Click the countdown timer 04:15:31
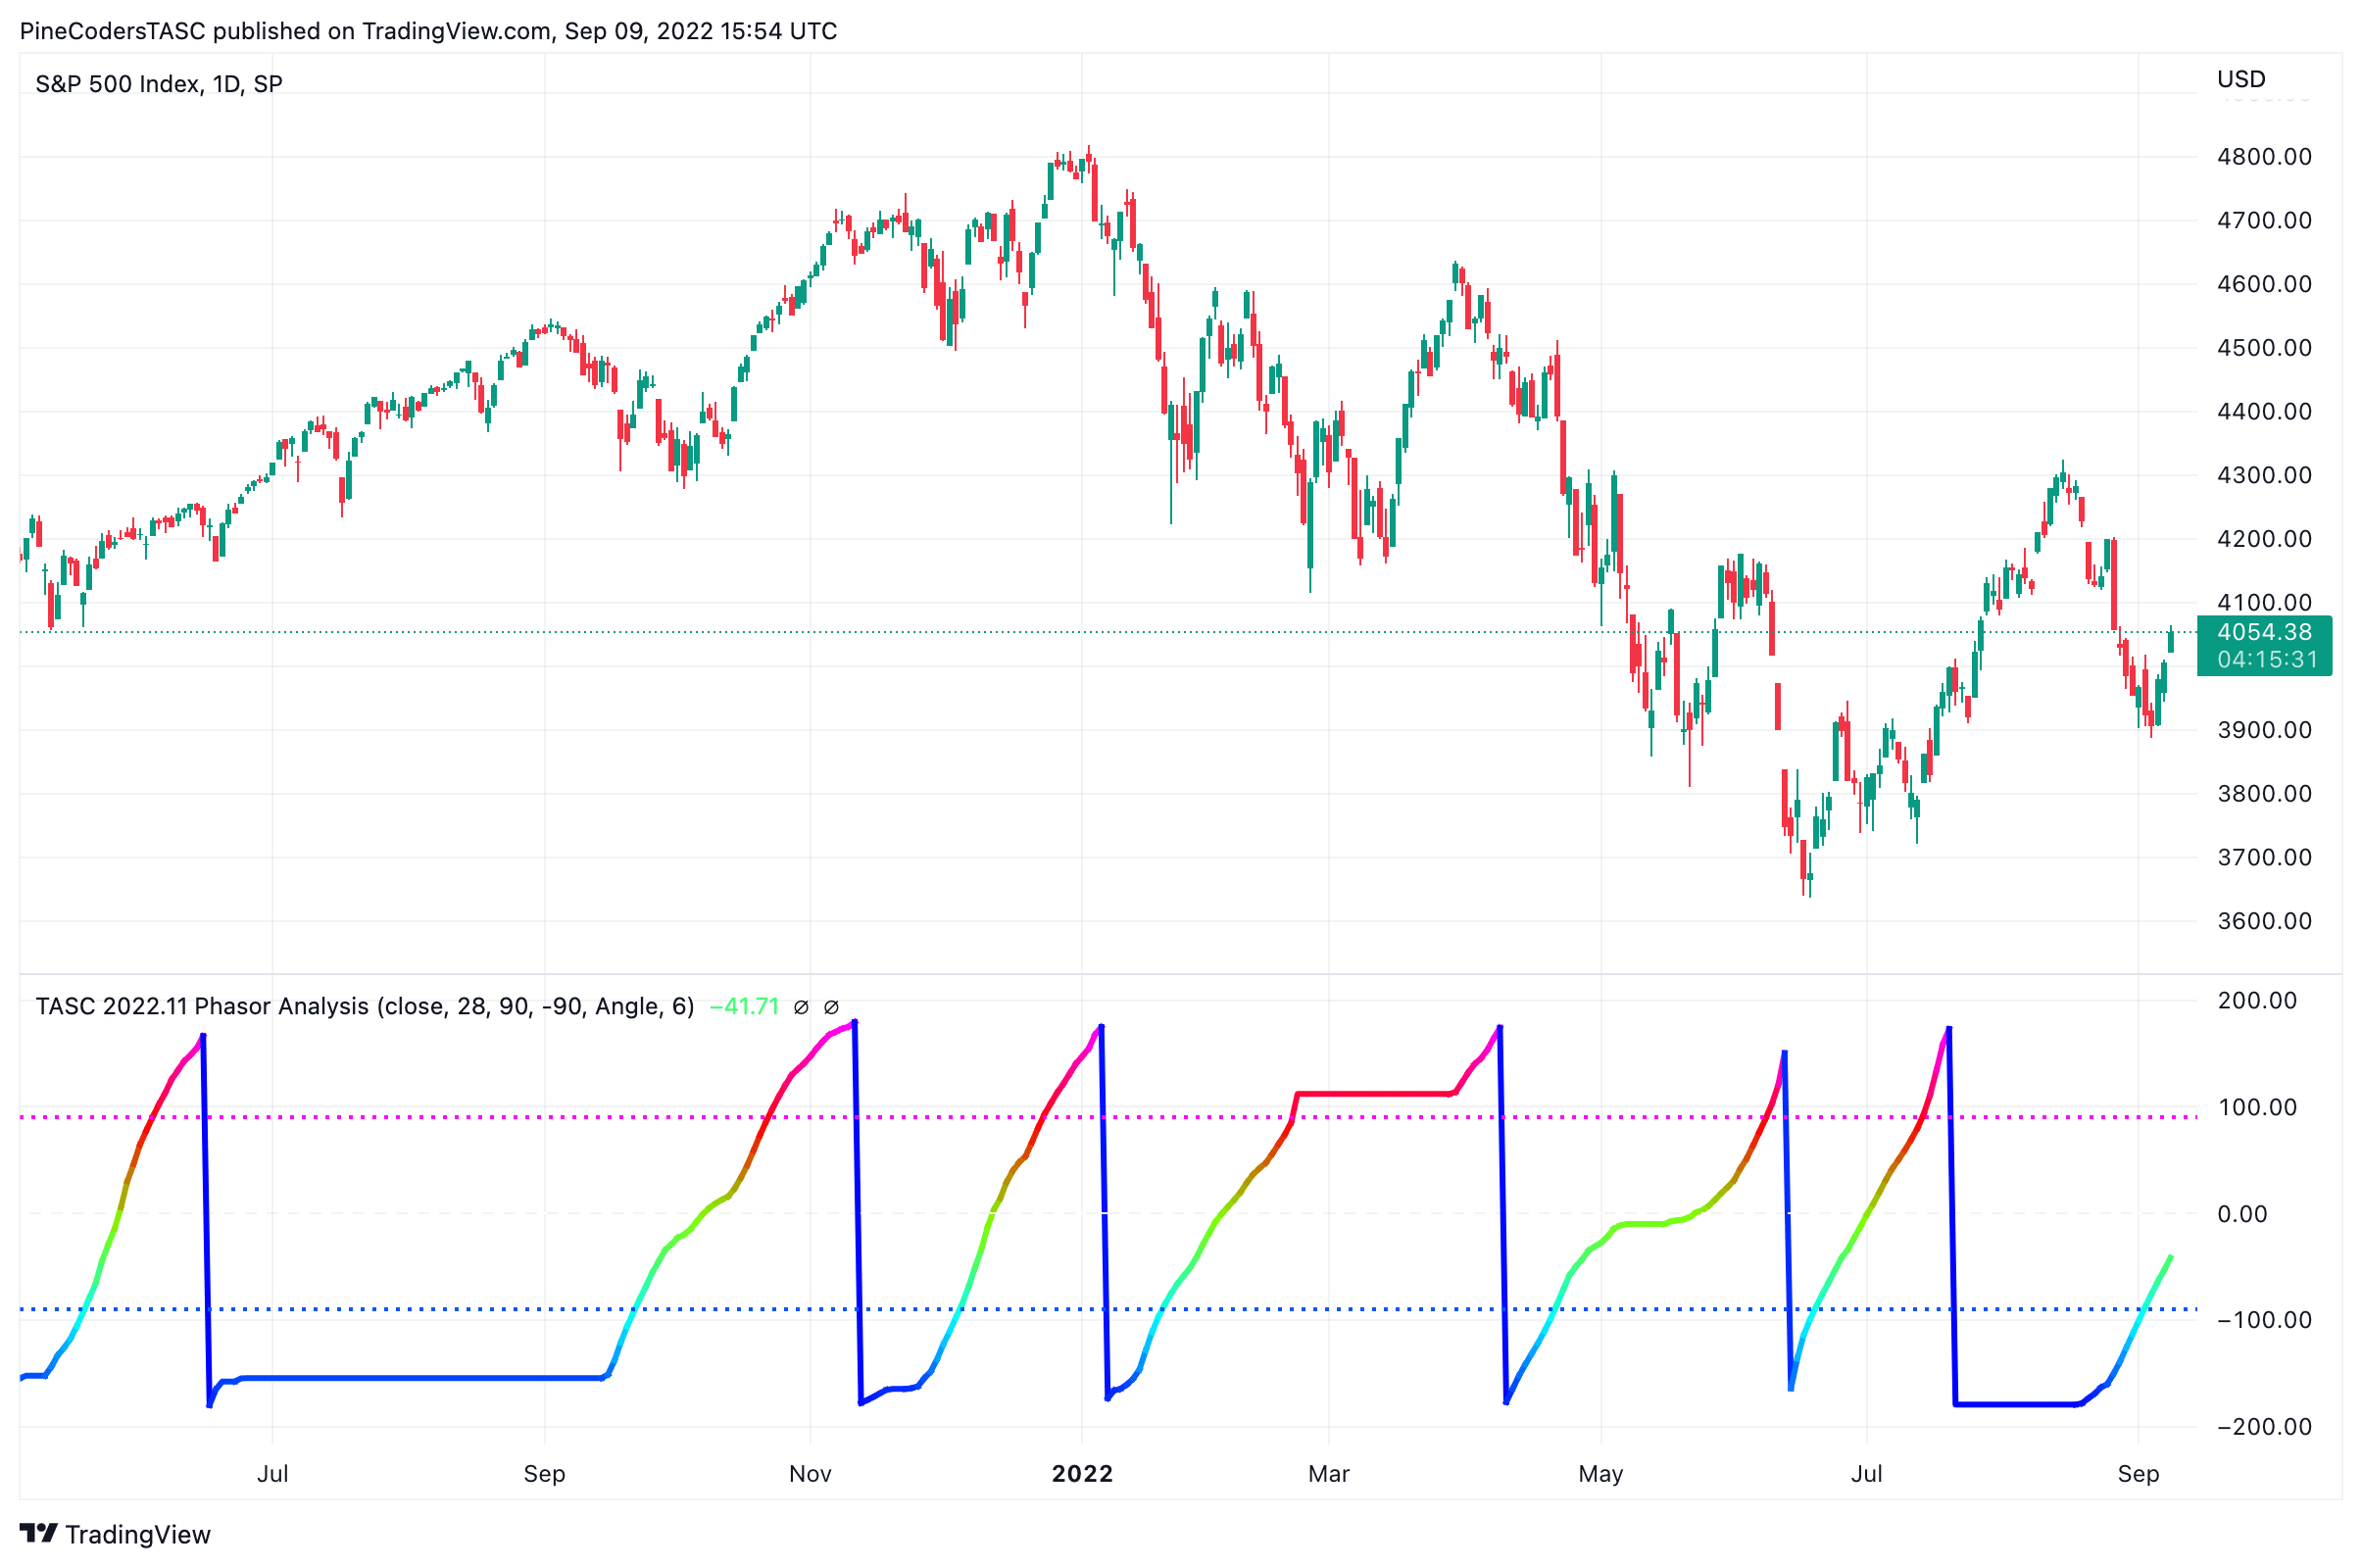 tap(2267, 660)
